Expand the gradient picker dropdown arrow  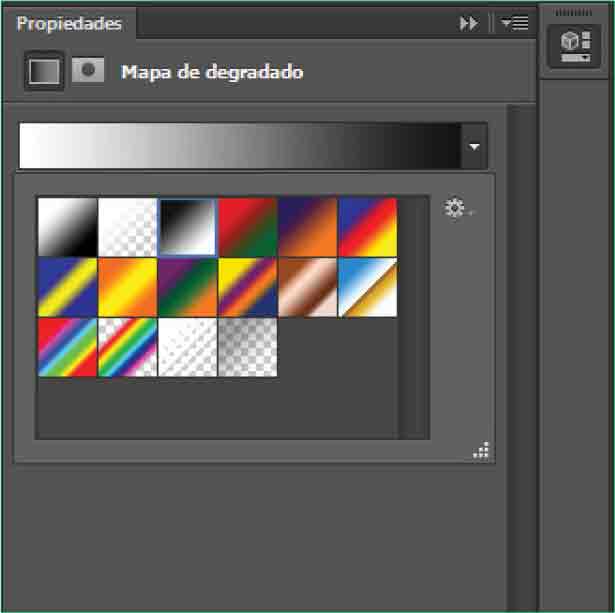[475, 146]
